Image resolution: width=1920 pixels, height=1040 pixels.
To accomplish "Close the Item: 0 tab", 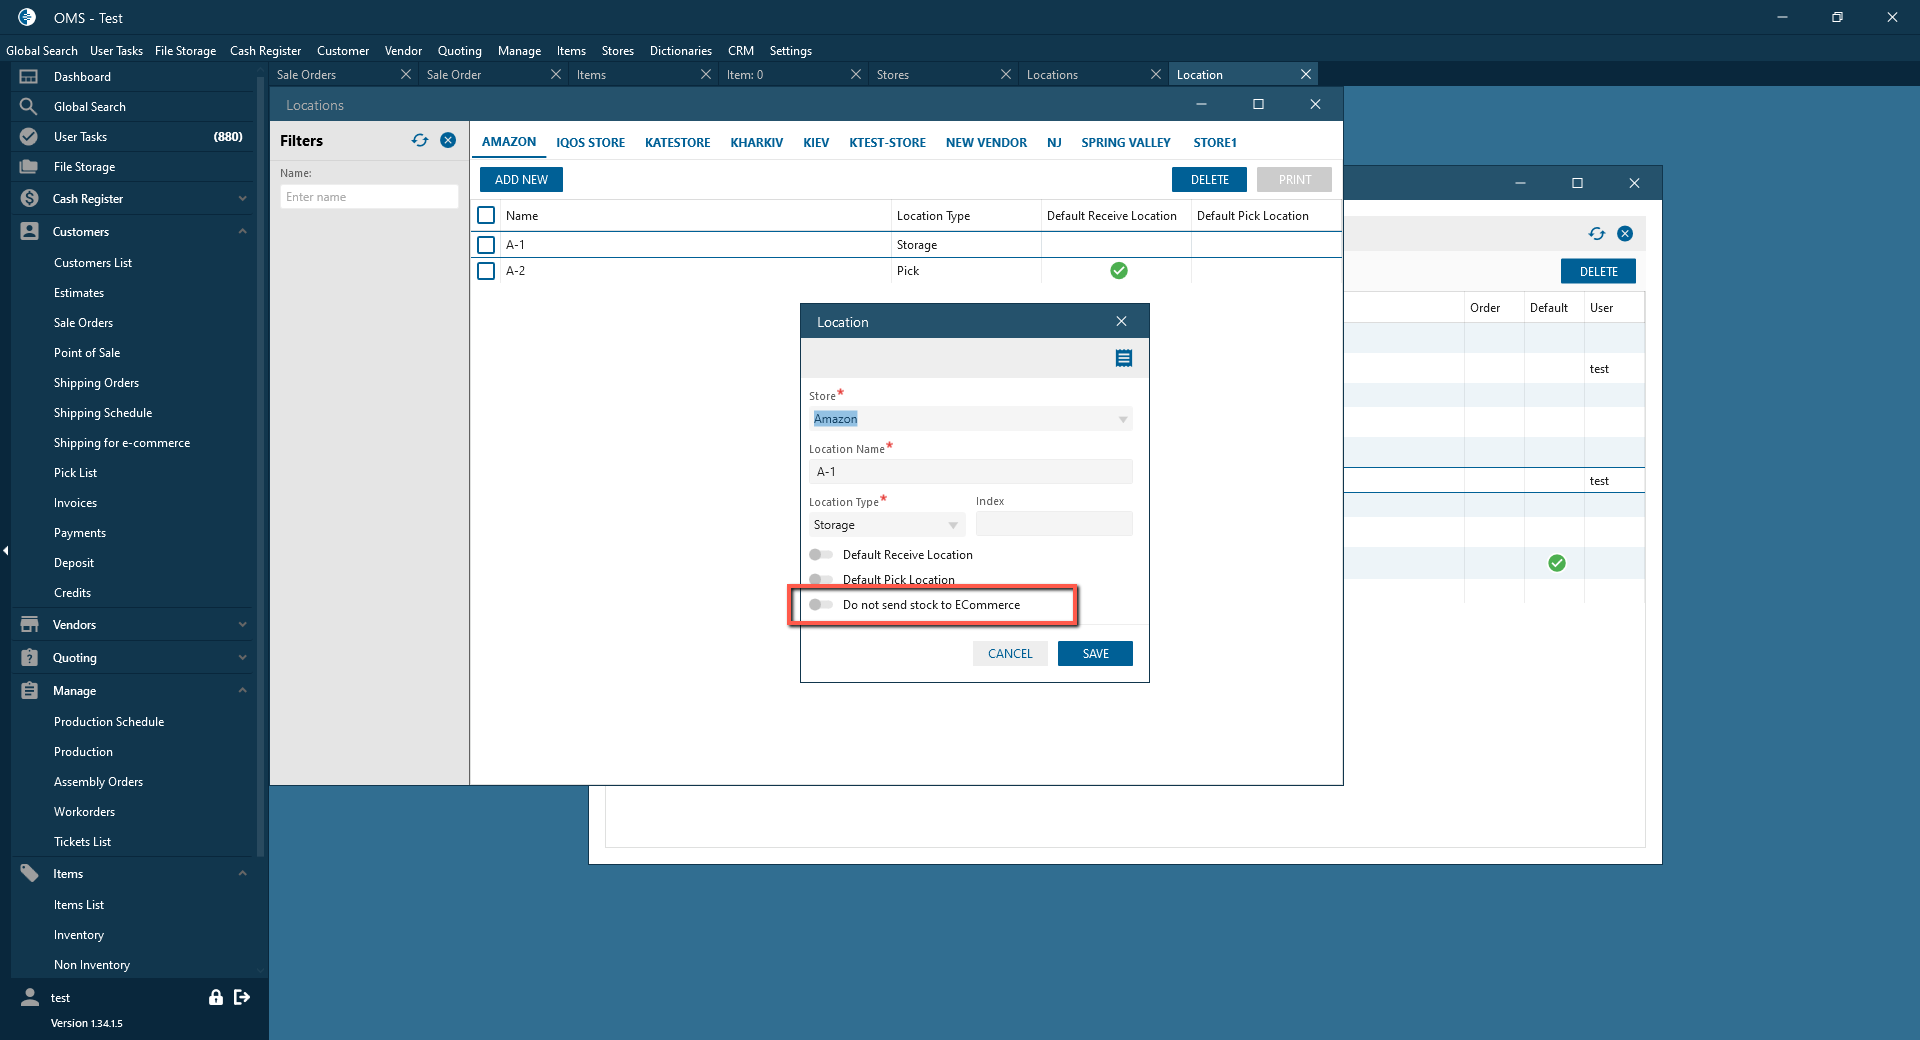I will tap(856, 75).
